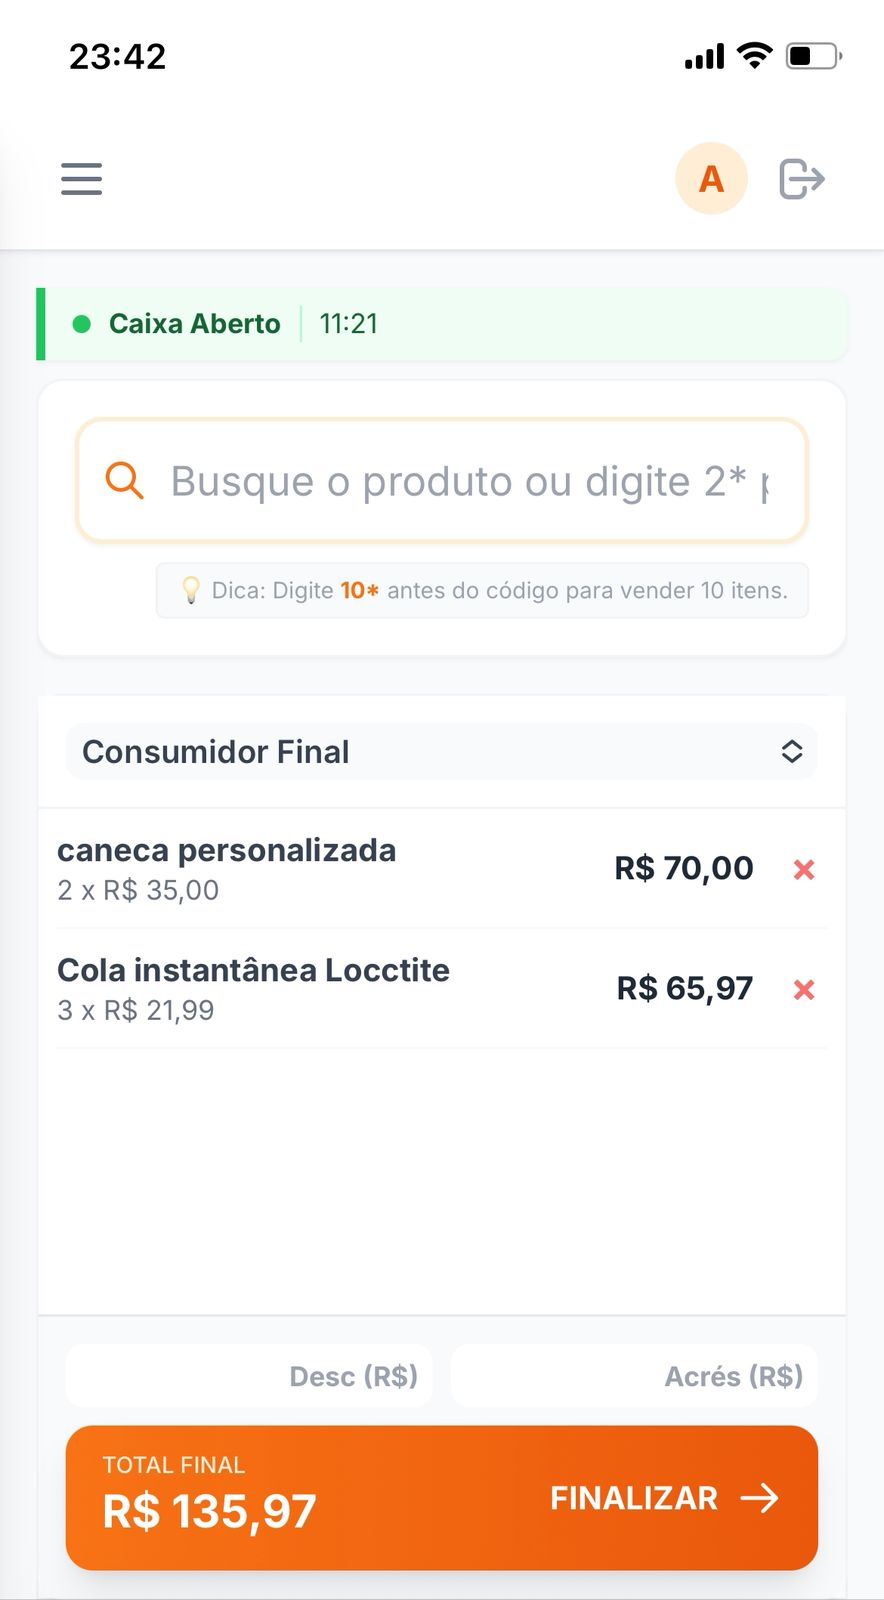Image resolution: width=884 pixels, height=1600 pixels.
Task: Tap the search magnifier icon
Action: pos(125,481)
